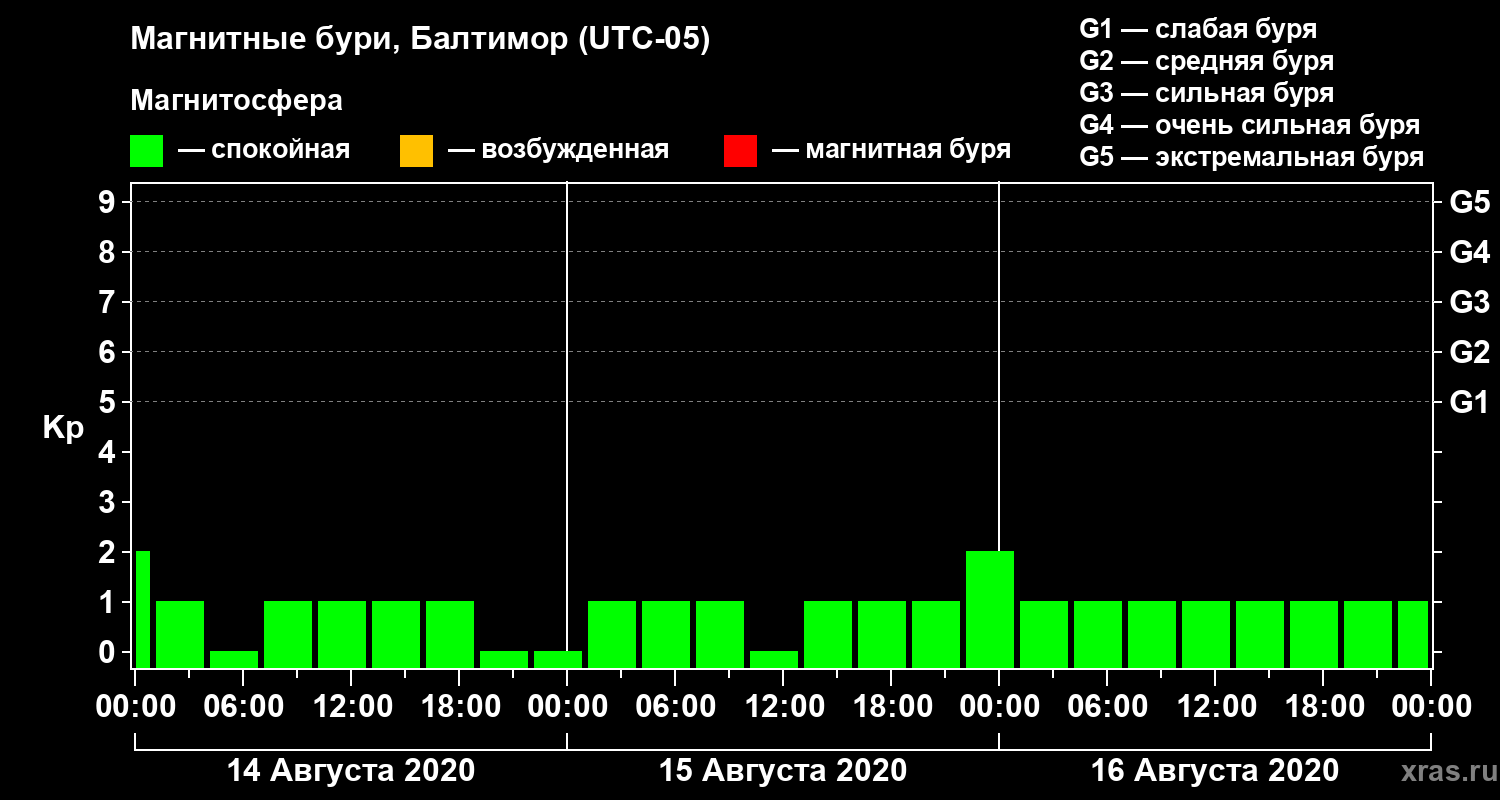Viewport: 1500px width, 800px height.
Task: Click the '— магнитная буря' legend label
Action: click(x=892, y=150)
